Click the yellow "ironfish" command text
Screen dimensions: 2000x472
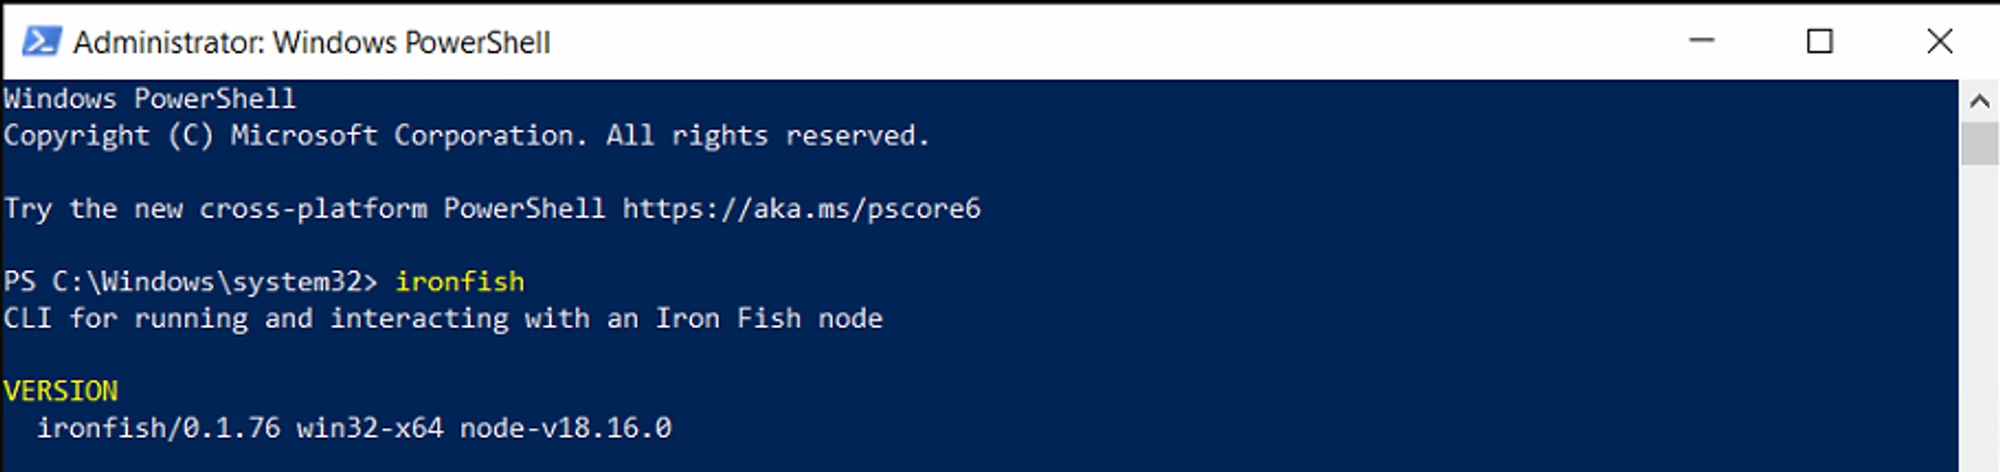(x=460, y=282)
